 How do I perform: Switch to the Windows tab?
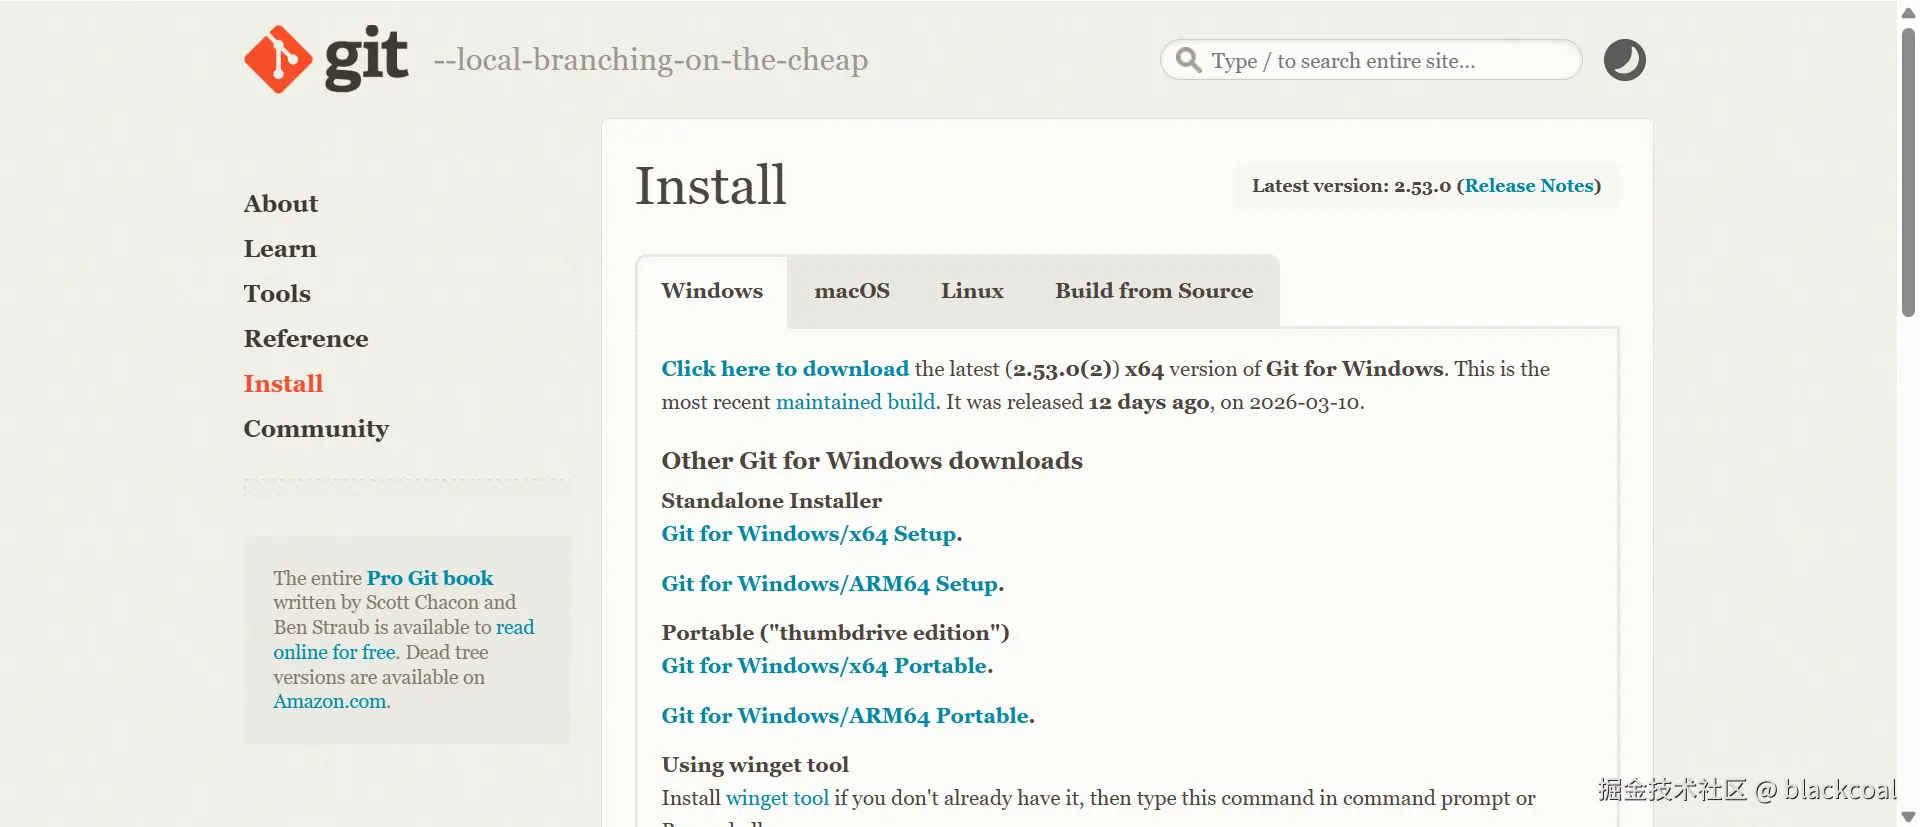(x=712, y=291)
